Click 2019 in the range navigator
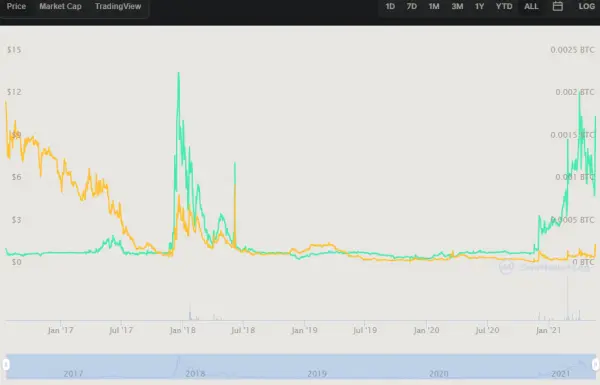The width and height of the screenshot is (600, 385). tap(317, 374)
